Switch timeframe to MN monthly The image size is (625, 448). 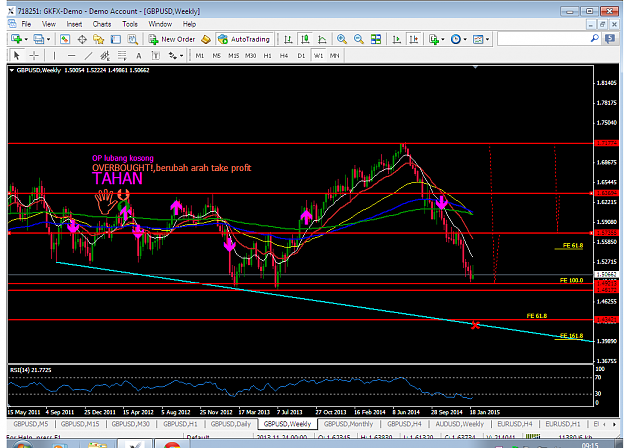click(334, 56)
